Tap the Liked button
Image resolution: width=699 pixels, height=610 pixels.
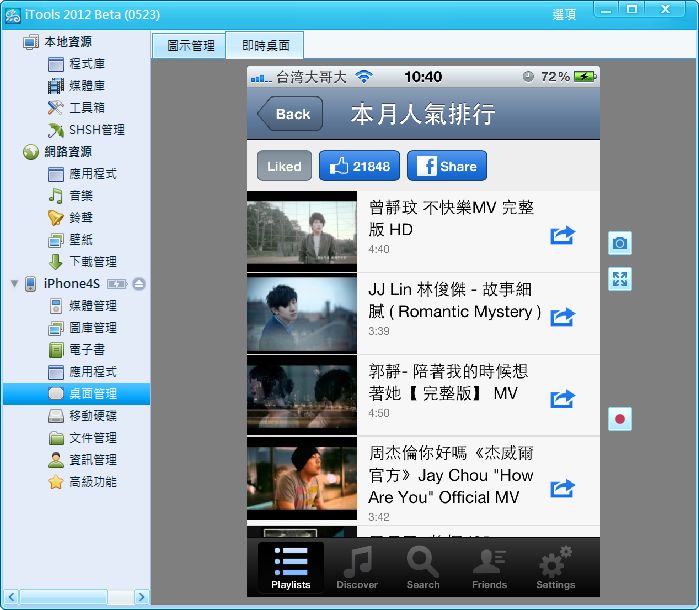click(x=284, y=166)
